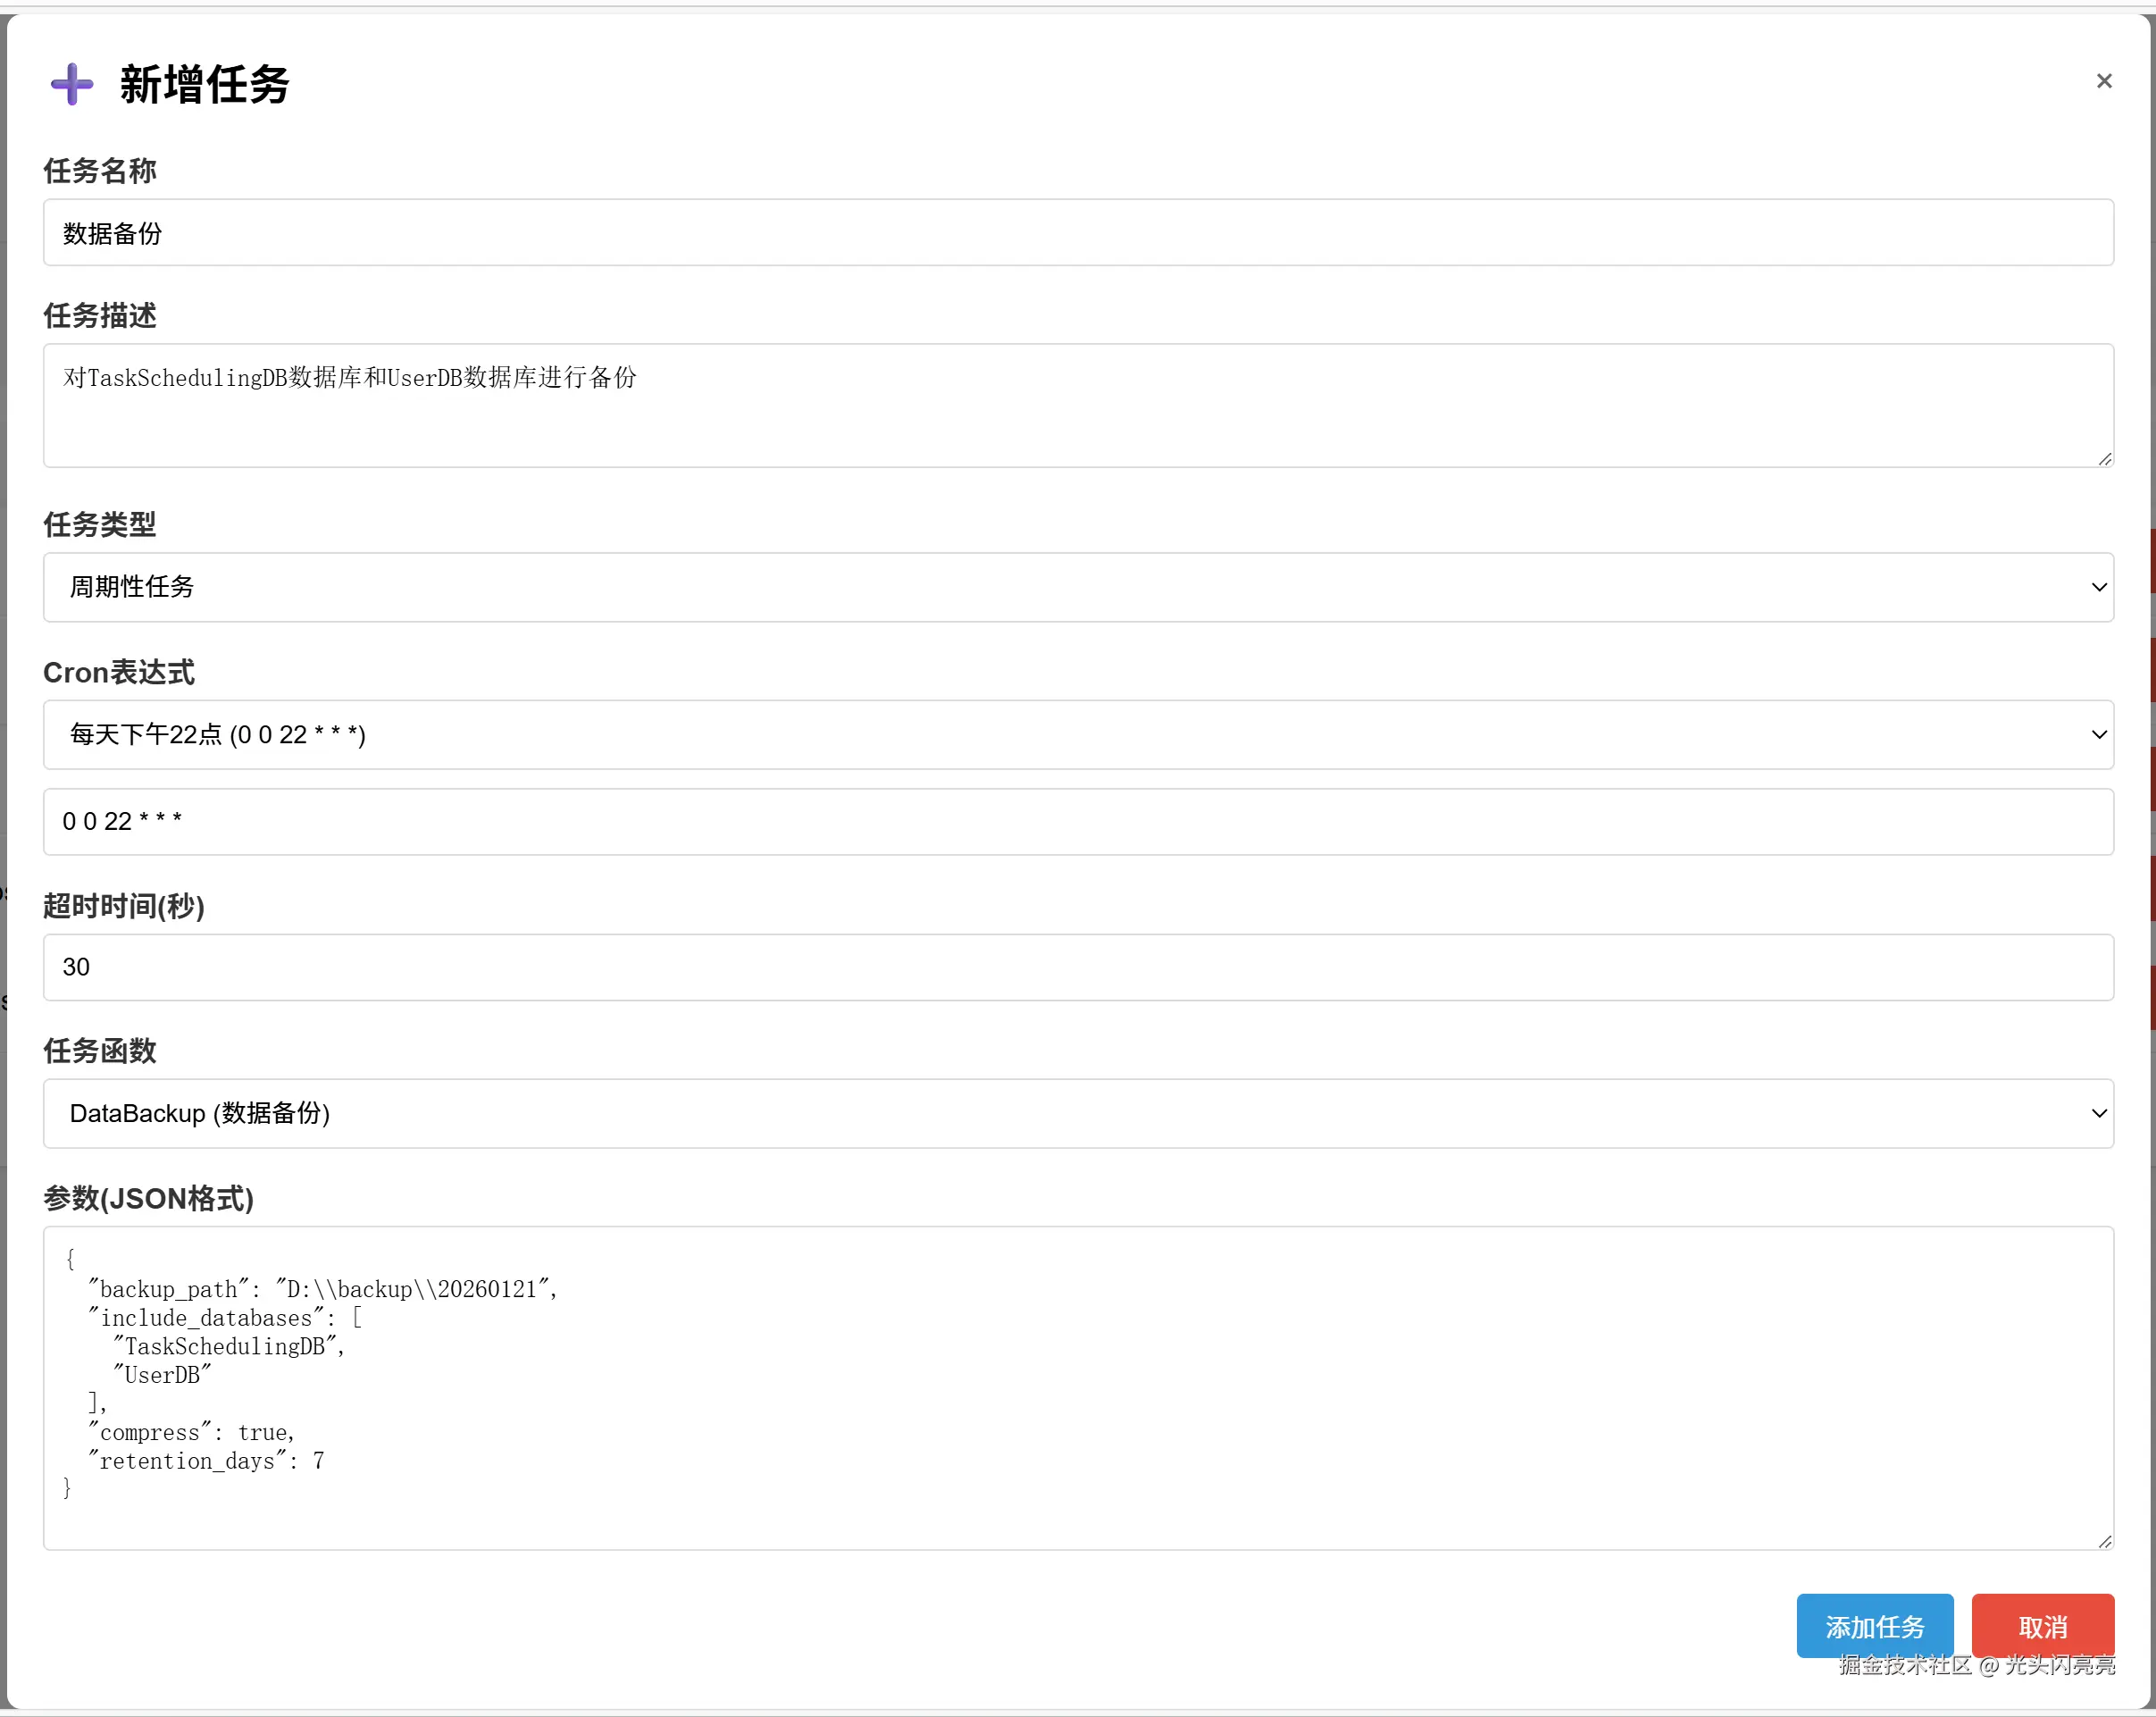Grab the 任务描述 textarea resize handle
Viewport: 2156px width, 1717px height.
2104,458
